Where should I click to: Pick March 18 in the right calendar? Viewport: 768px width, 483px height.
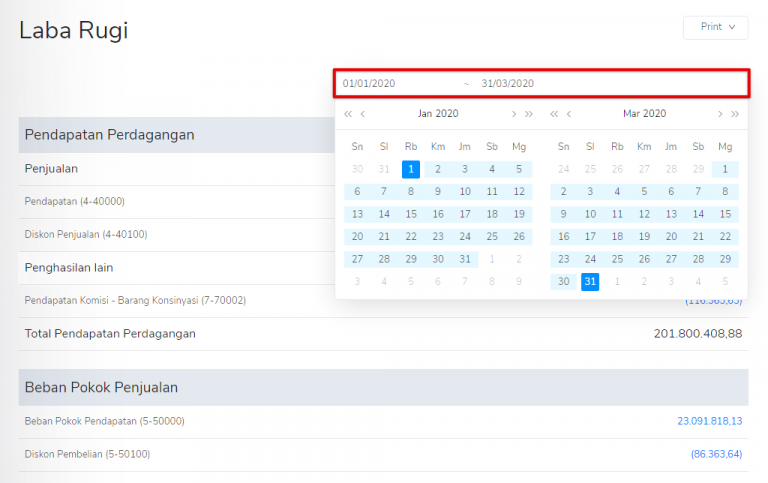click(617, 237)
